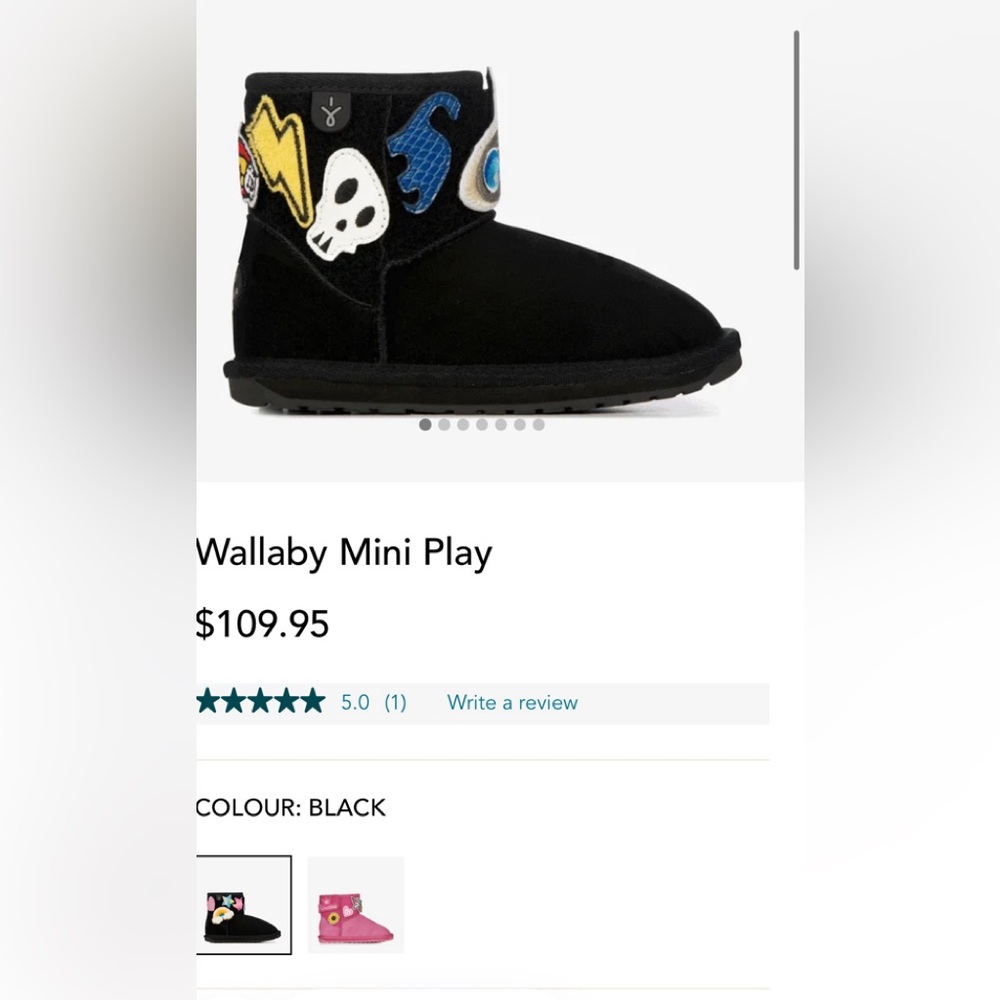Open the Write a review link
Image resolution: width=1000 pixels, height=1000 pixels.
point(512,702)
